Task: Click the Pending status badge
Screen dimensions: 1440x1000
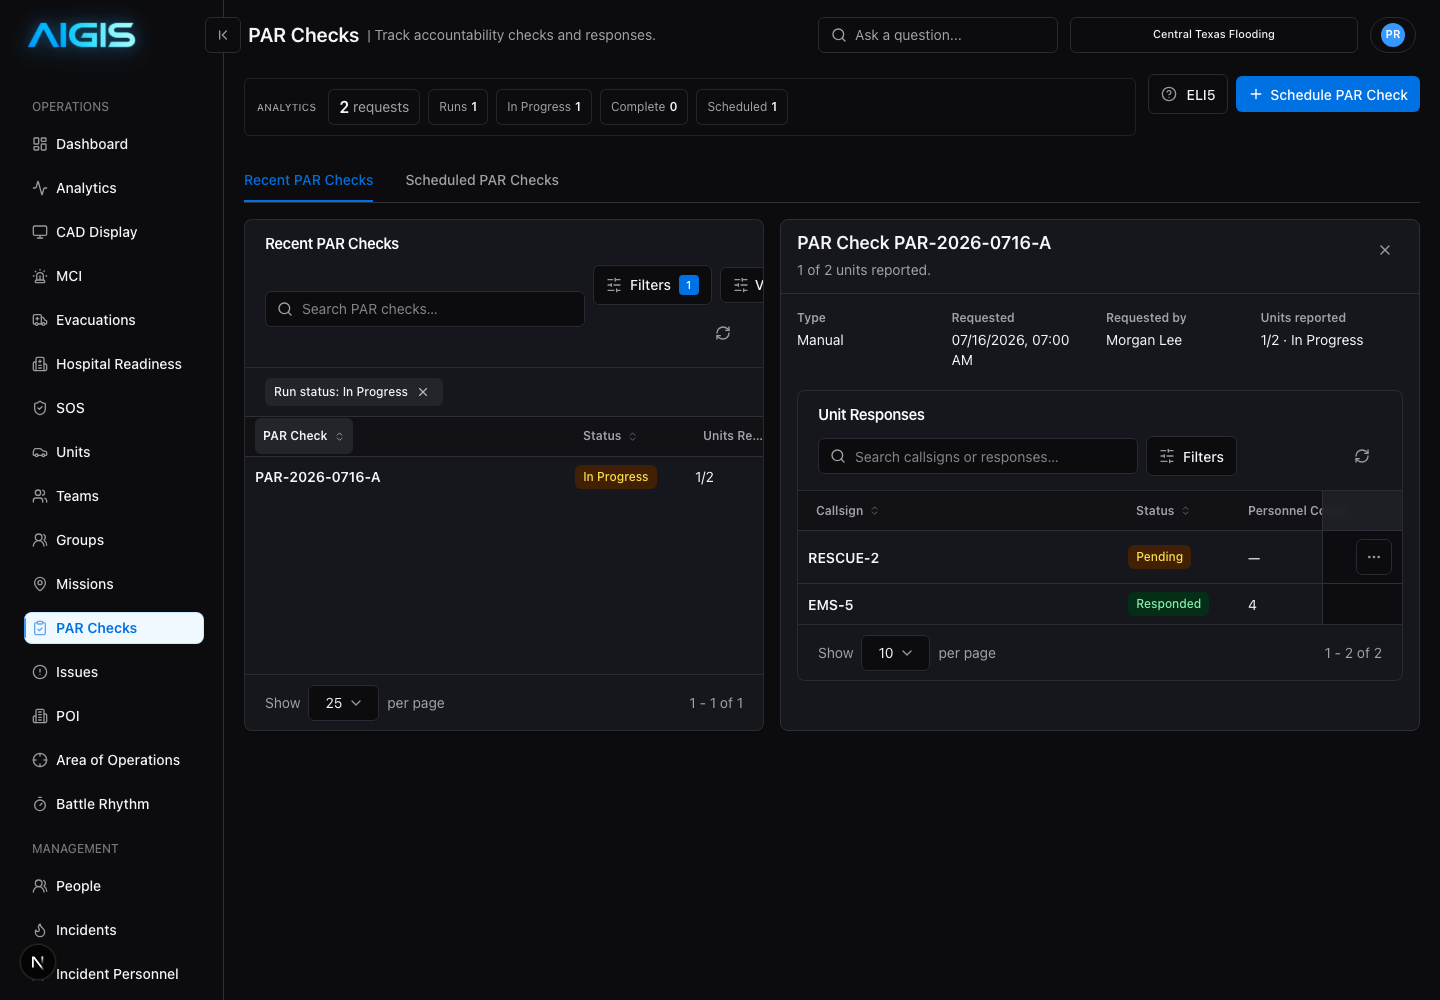Action: [x=1159, y=557]
